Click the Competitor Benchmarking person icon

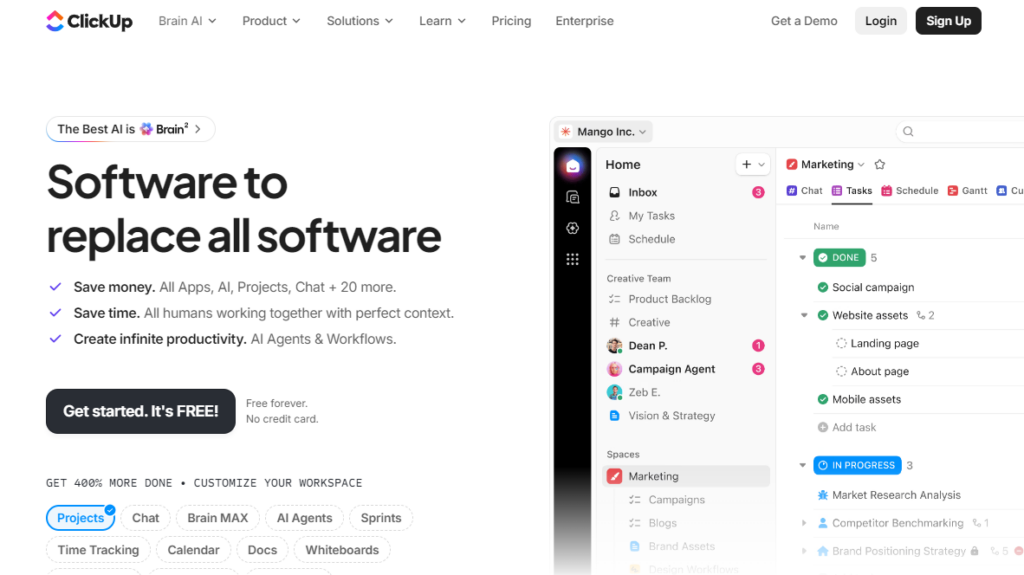click(823, 523)
